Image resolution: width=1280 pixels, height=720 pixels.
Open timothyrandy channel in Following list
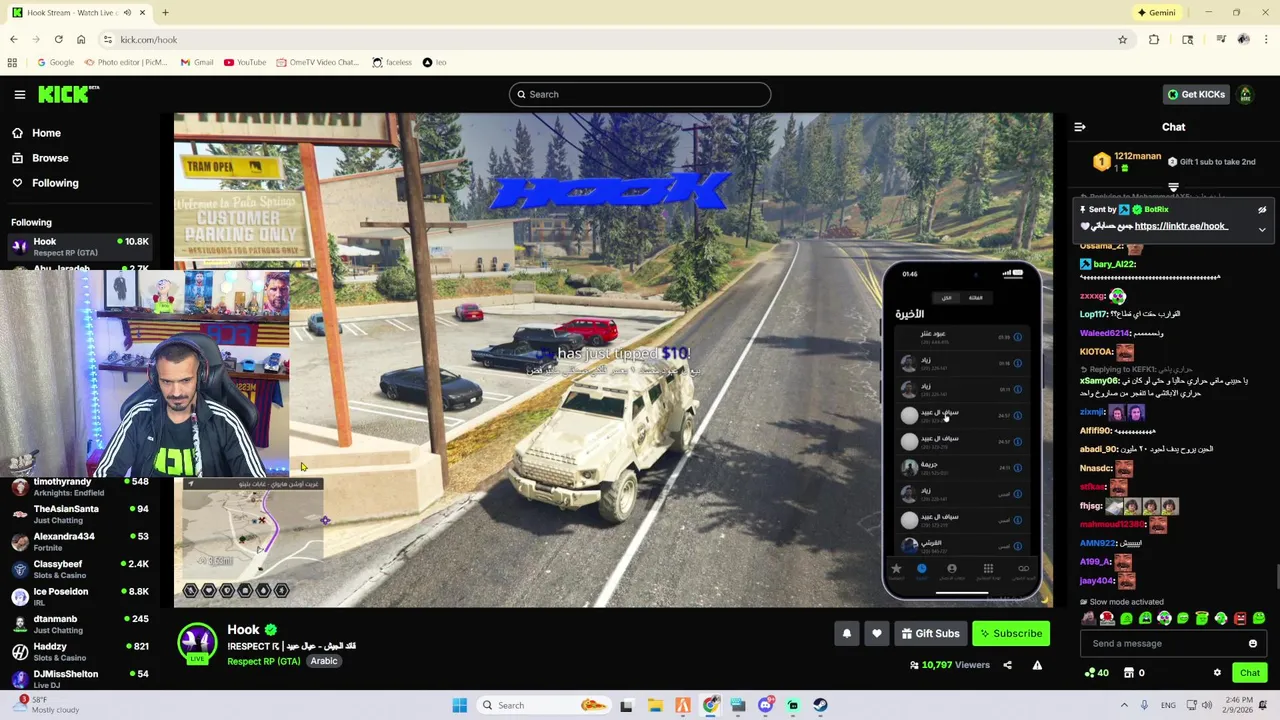coord(80,487)
